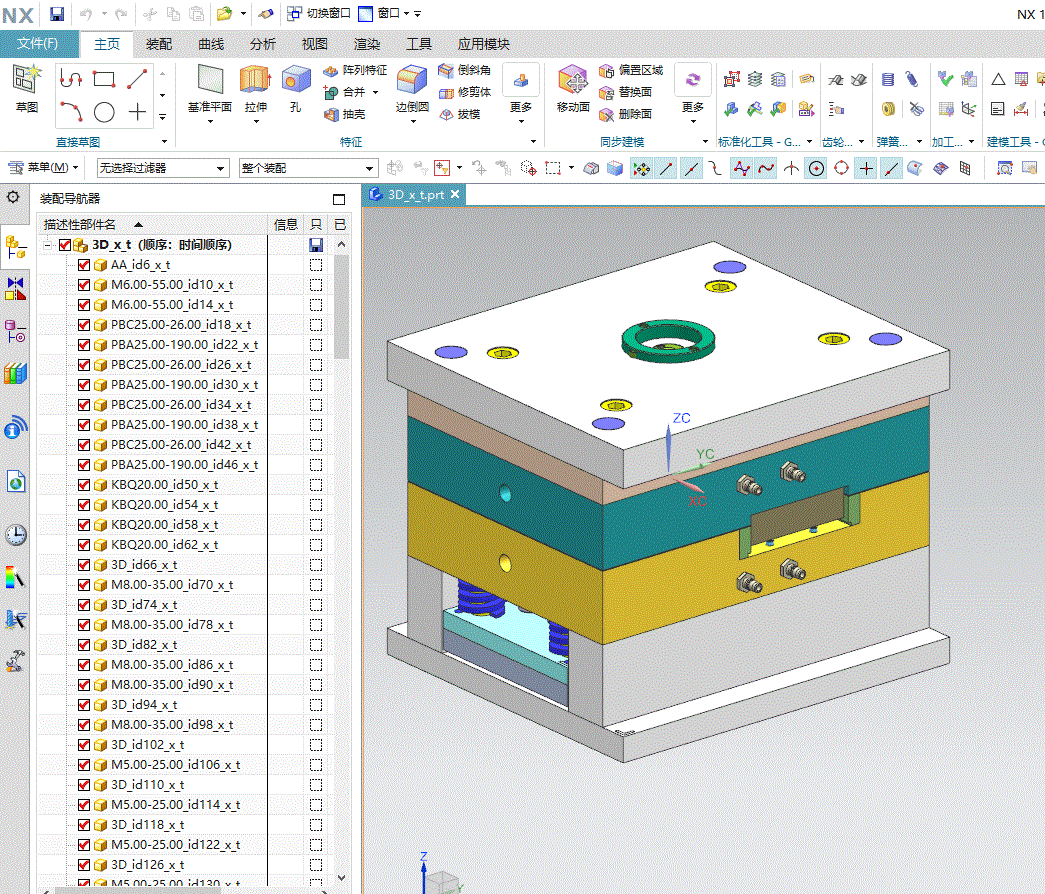This screenshot has height=894, width=1045.
Task: Select the Rectangle sketch tool
Action: [104, 79]
